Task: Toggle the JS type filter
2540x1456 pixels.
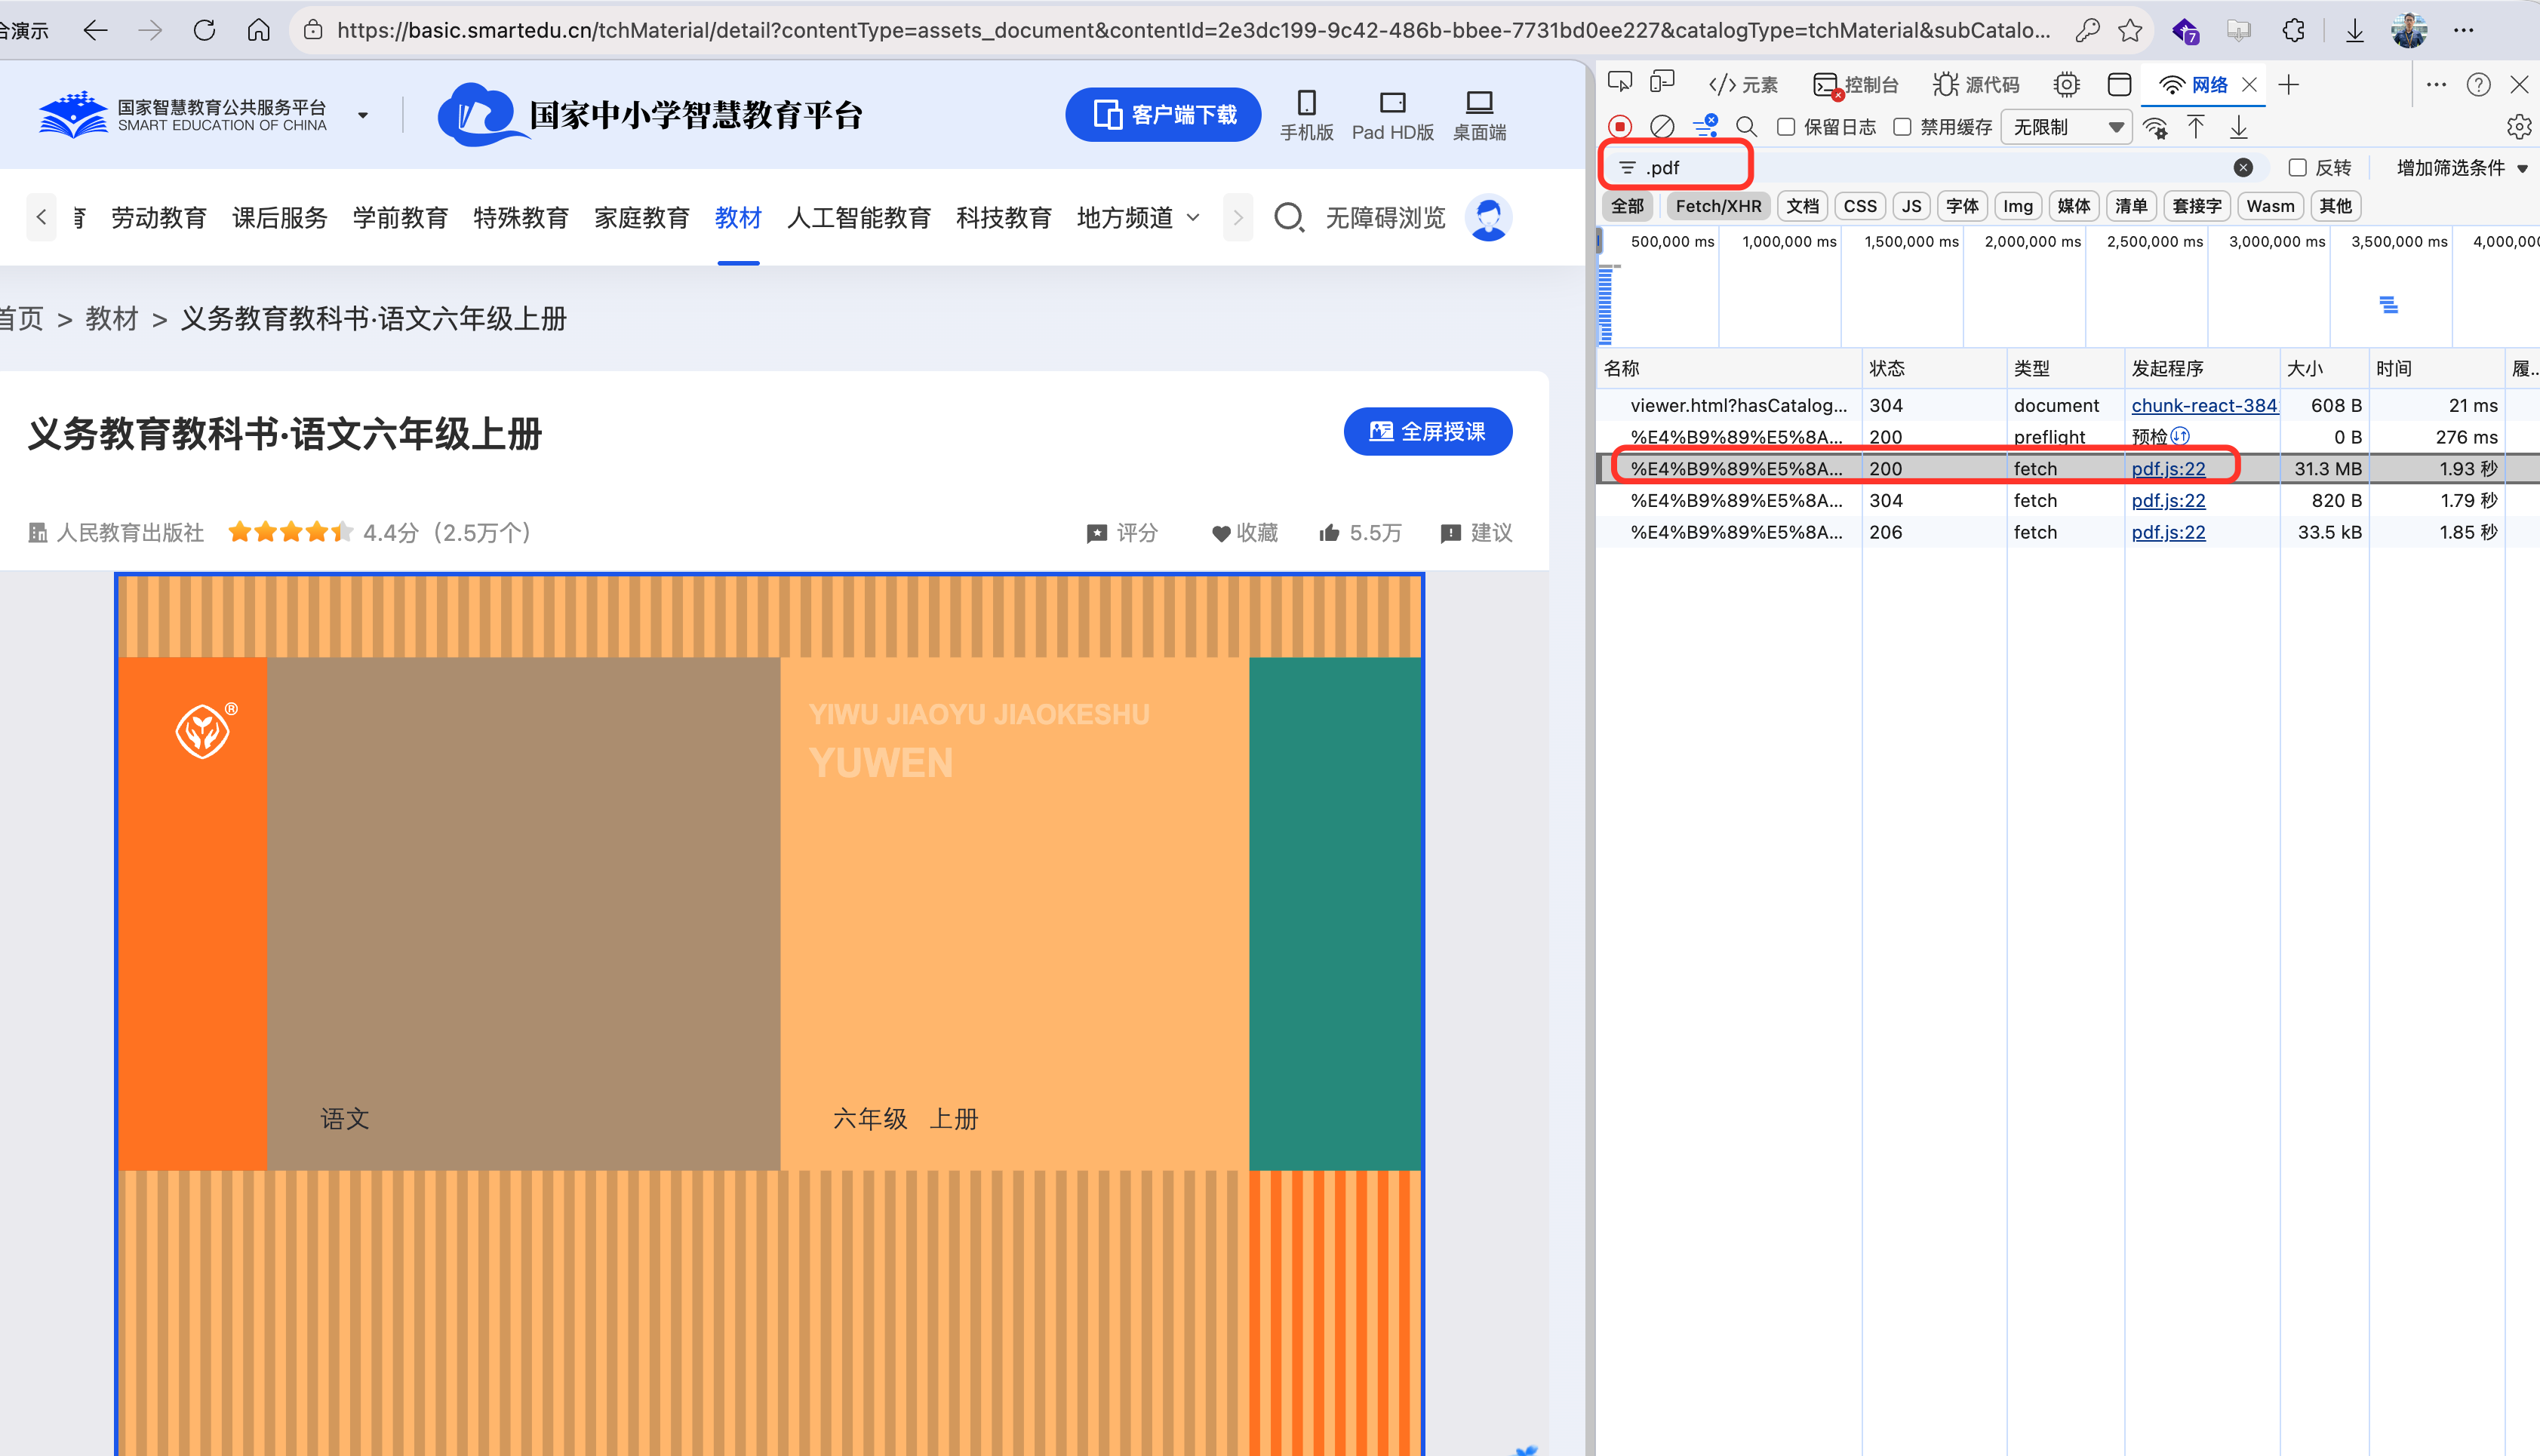Action: 1911,206
